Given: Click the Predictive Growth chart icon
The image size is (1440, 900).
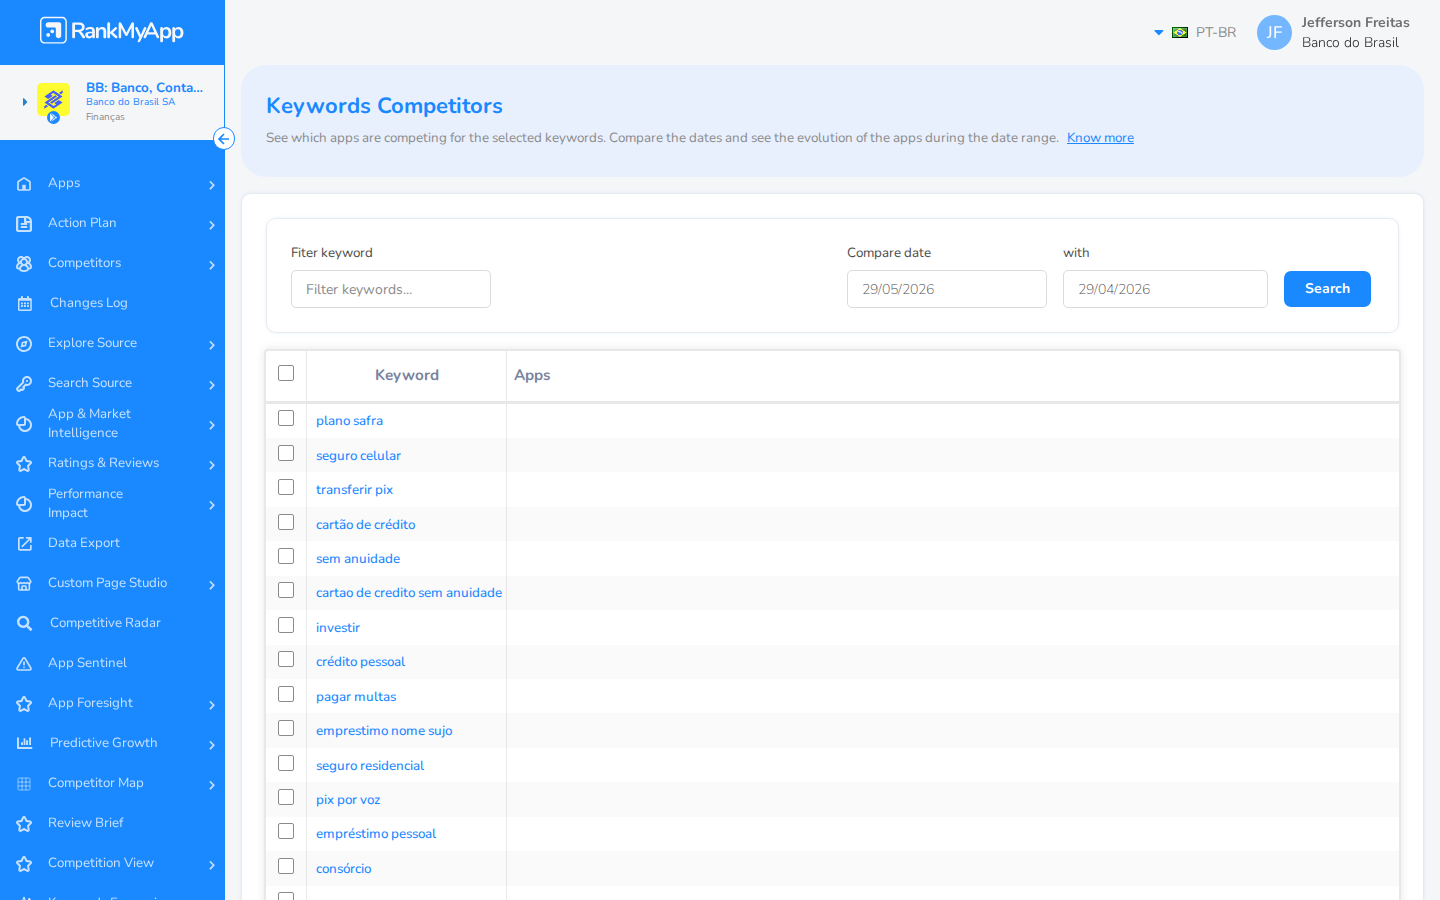Looking at the screenshot, I should (24, 743).
